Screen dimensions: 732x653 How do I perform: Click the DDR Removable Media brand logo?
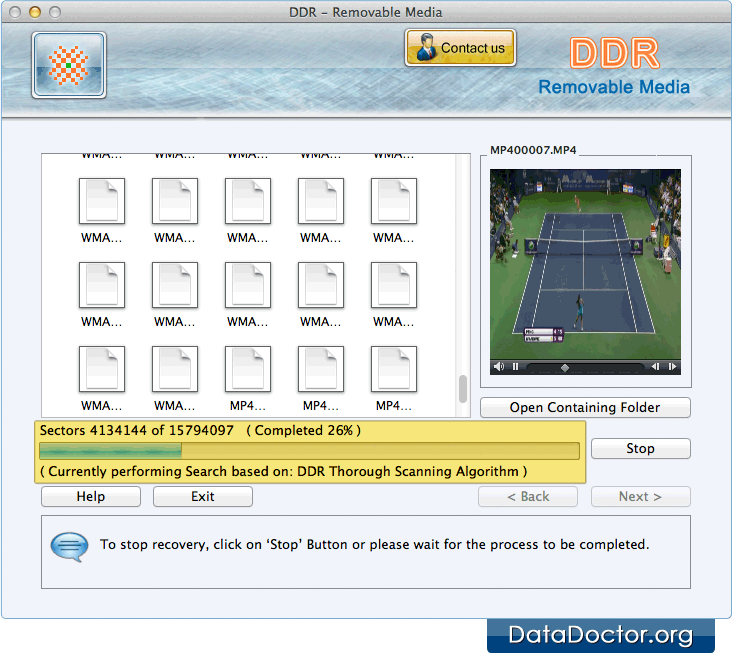point(614,67)
